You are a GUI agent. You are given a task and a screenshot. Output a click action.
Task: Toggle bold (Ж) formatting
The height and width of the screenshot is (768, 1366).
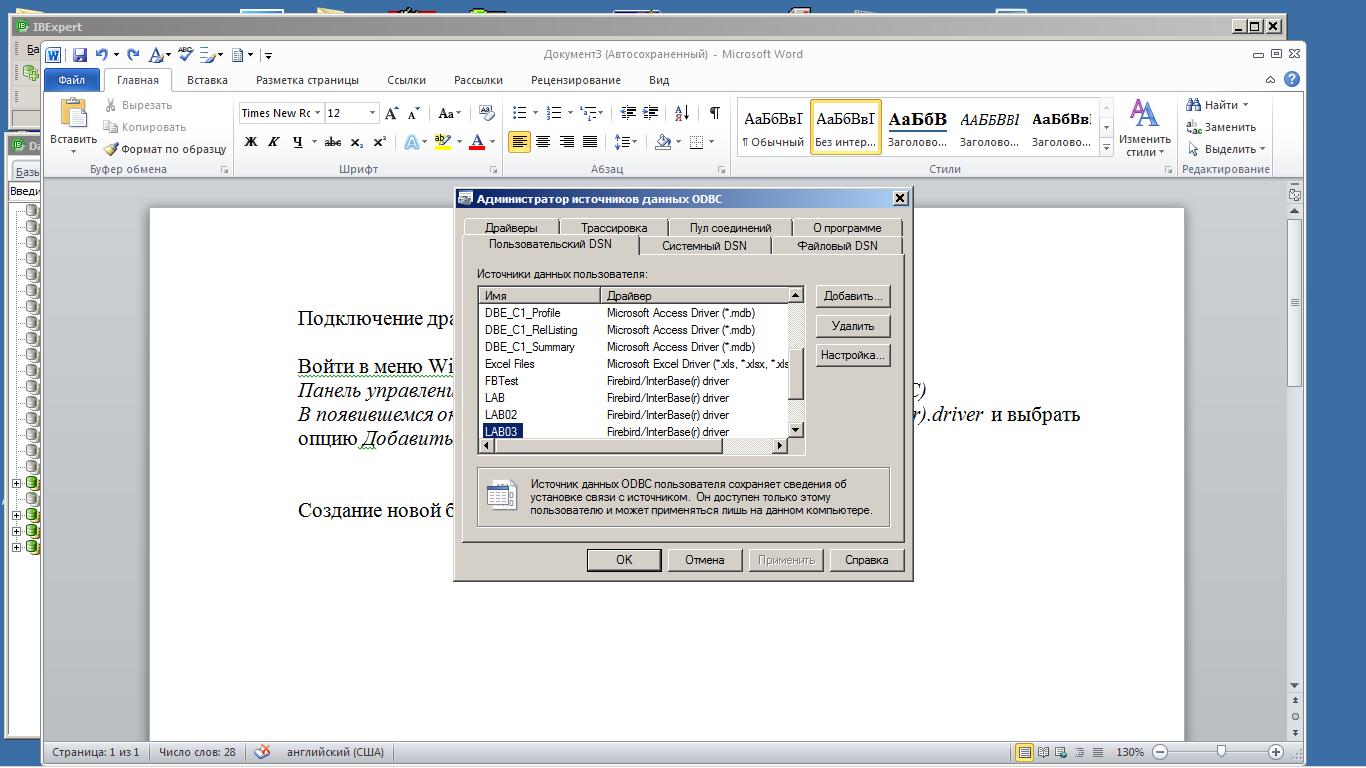click(x=251, y=142)
